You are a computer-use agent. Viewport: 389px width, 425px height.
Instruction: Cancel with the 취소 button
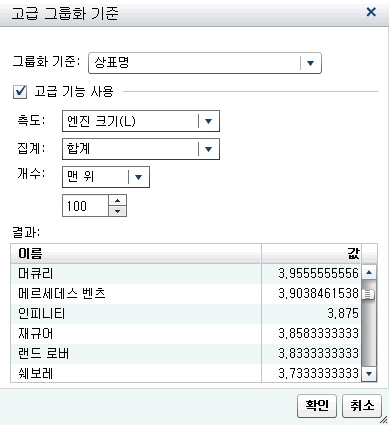click(x=362, y=406)
